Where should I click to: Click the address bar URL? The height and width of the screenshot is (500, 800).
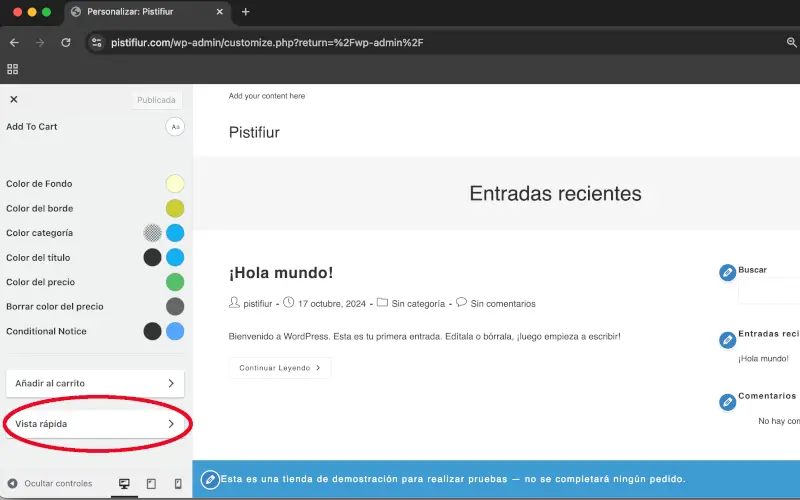click(267, 42)
